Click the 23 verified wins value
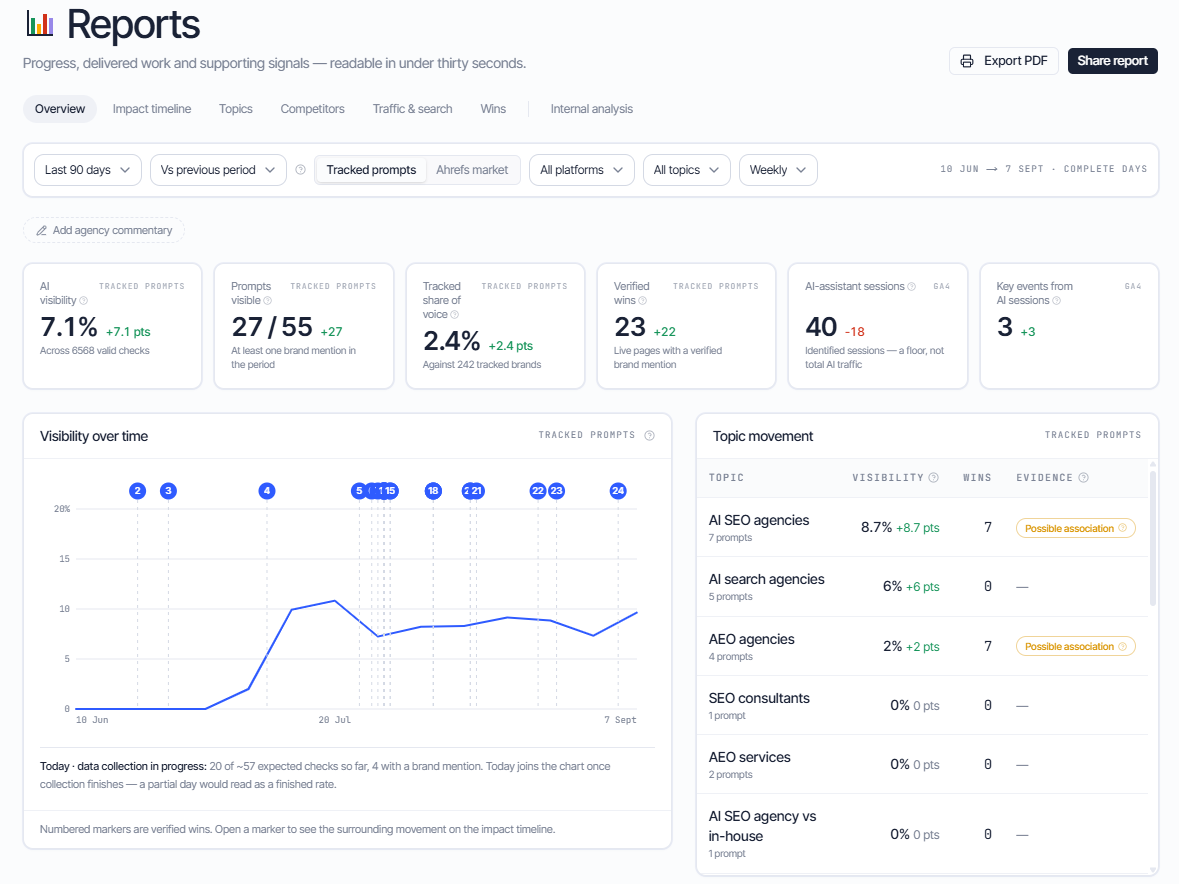 [x=629, y=327]
